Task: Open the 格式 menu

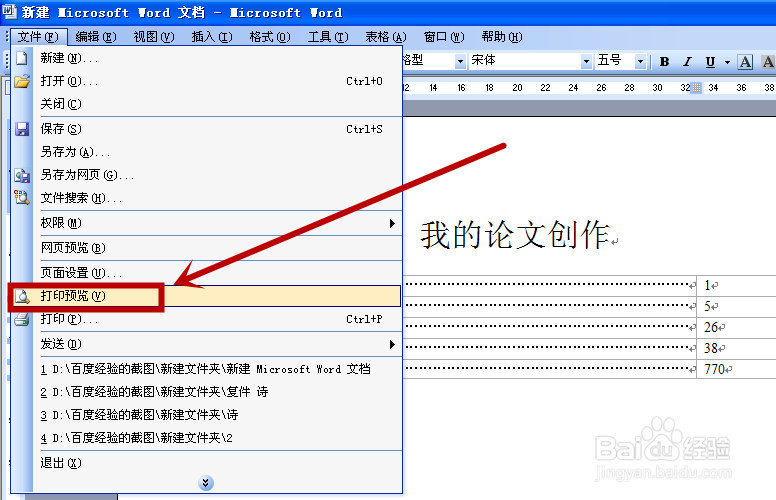Action: (x=270, y=37)
